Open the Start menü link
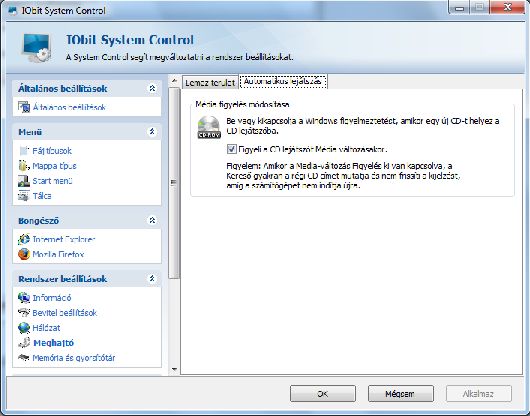Image resolution: width=530 pixels, height=416 pixels. point(52,181)
